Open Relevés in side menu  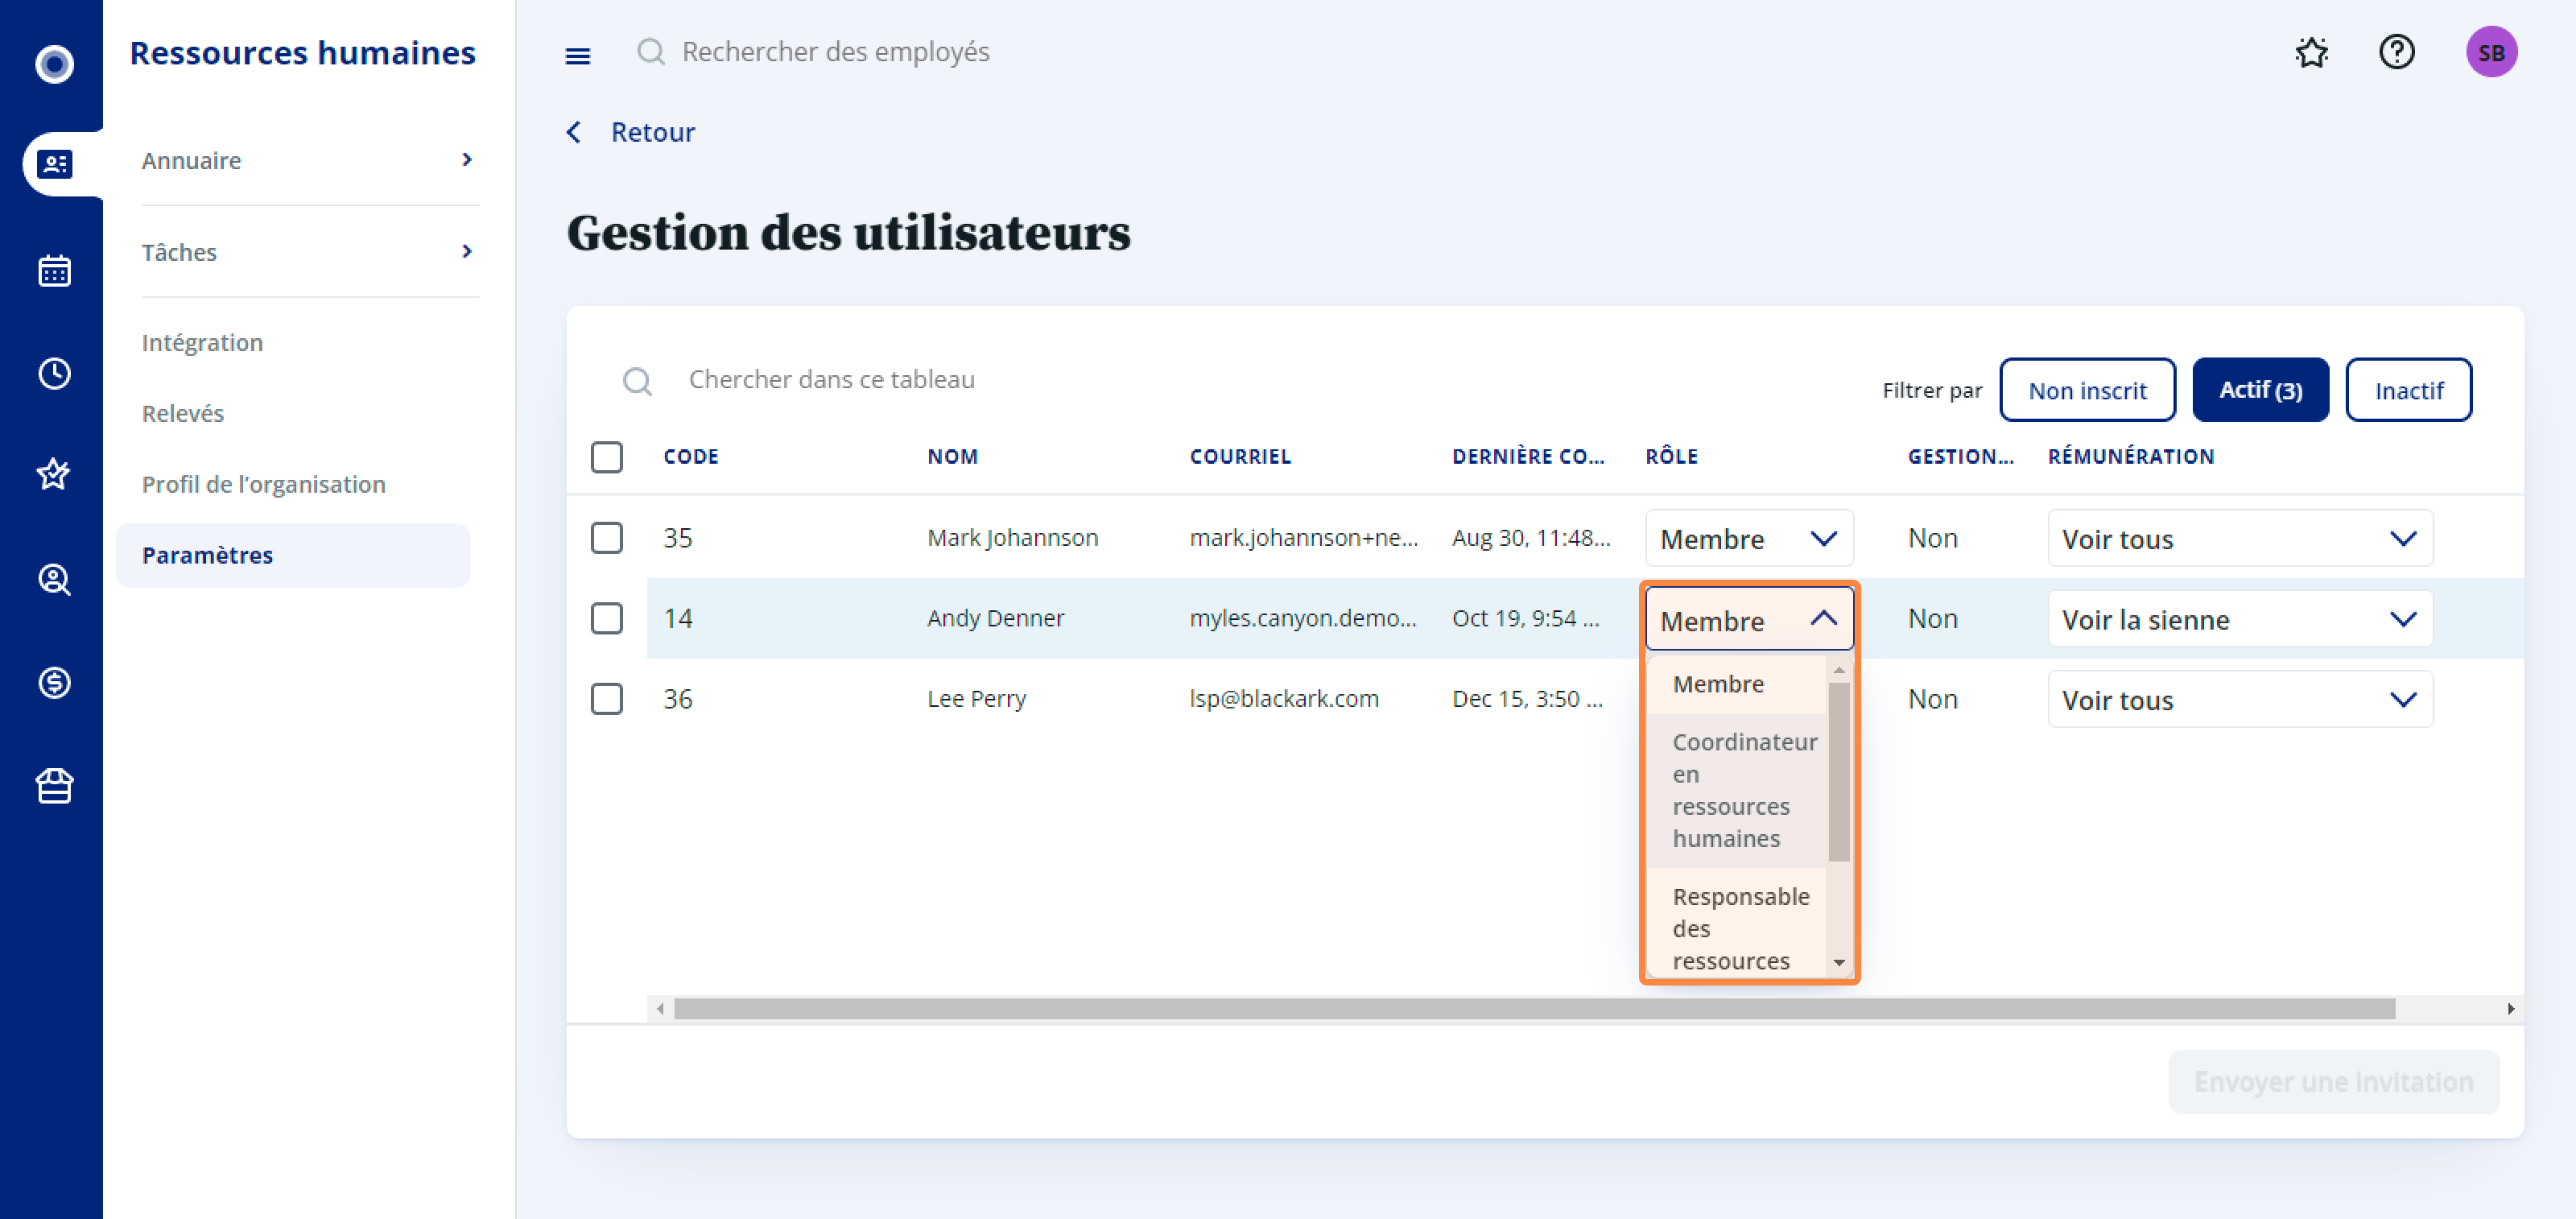183,413
